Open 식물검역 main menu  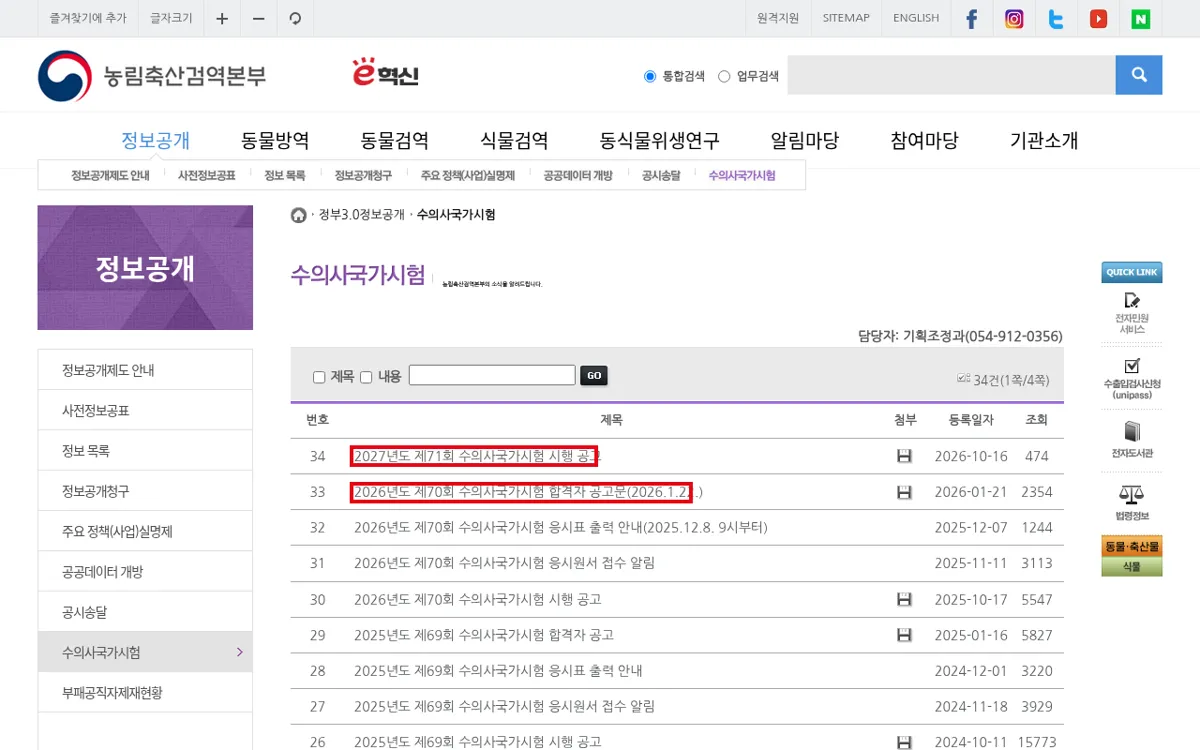[x=514, y=140]
